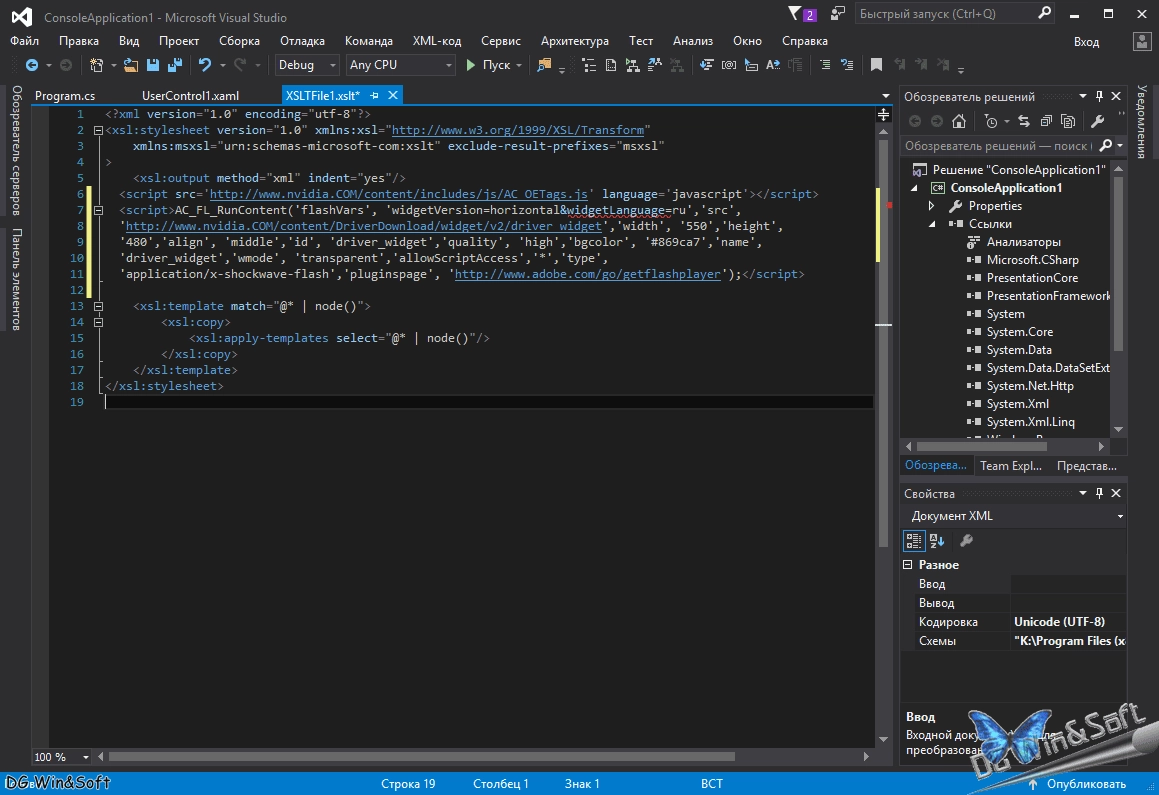Screen dimensions: 1159x795
Task: Open the Файл menu
Action: point(24,41)
